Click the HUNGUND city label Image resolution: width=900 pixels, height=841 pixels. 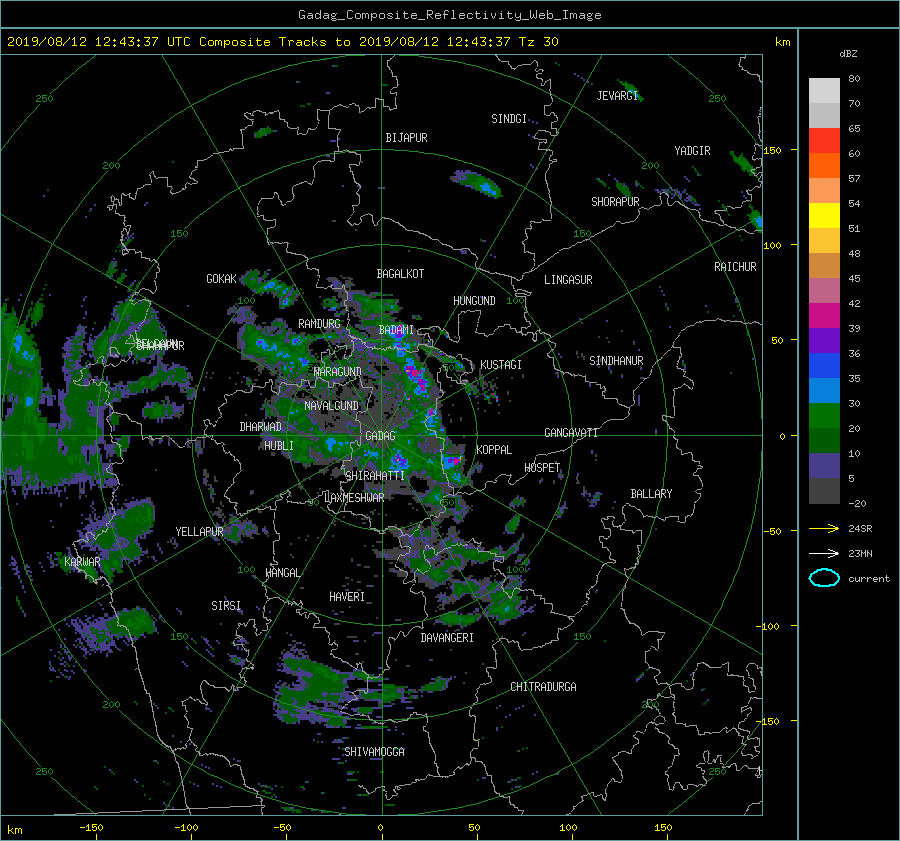click(x=474, y=301)
